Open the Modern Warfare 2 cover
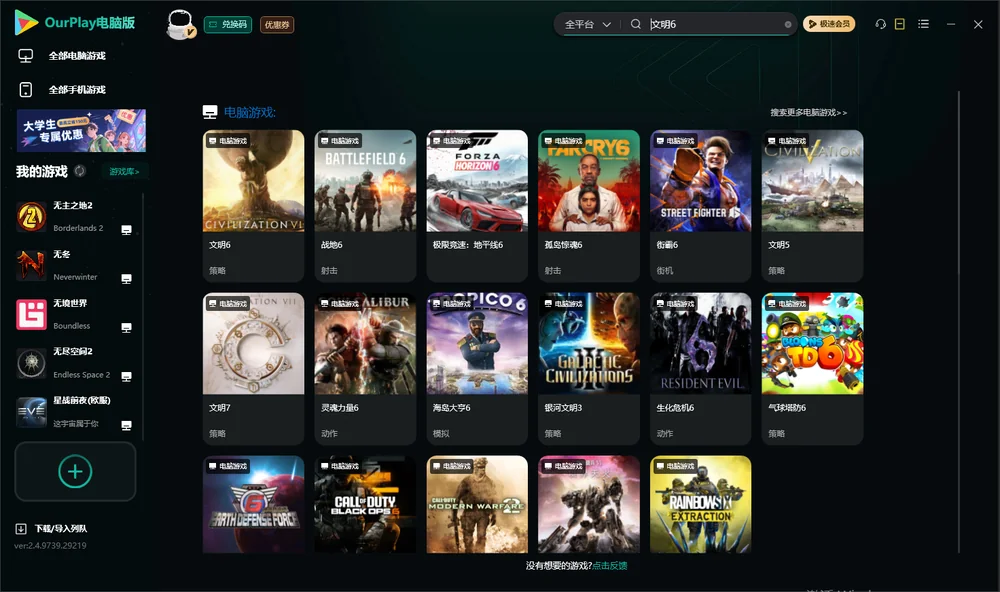Viewport: 1000px width, 592px height. coord(477,504)
